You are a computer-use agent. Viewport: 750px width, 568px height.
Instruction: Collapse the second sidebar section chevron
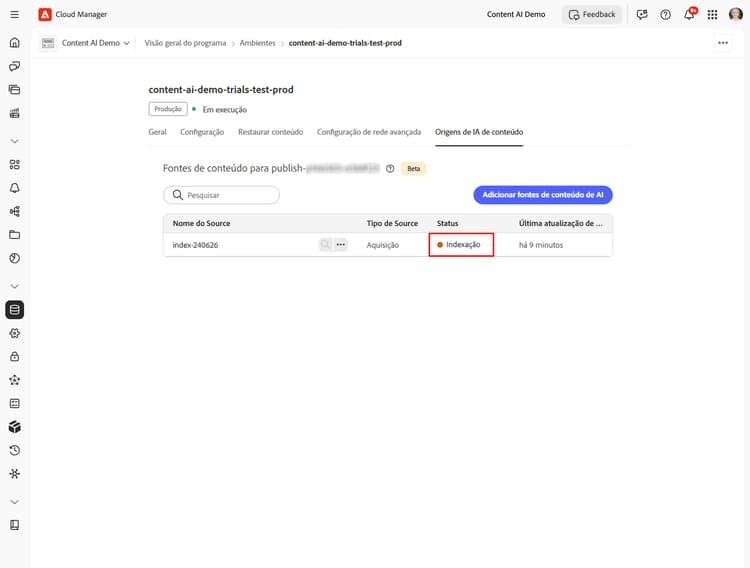pyautogui.click(x=15, y=286)
